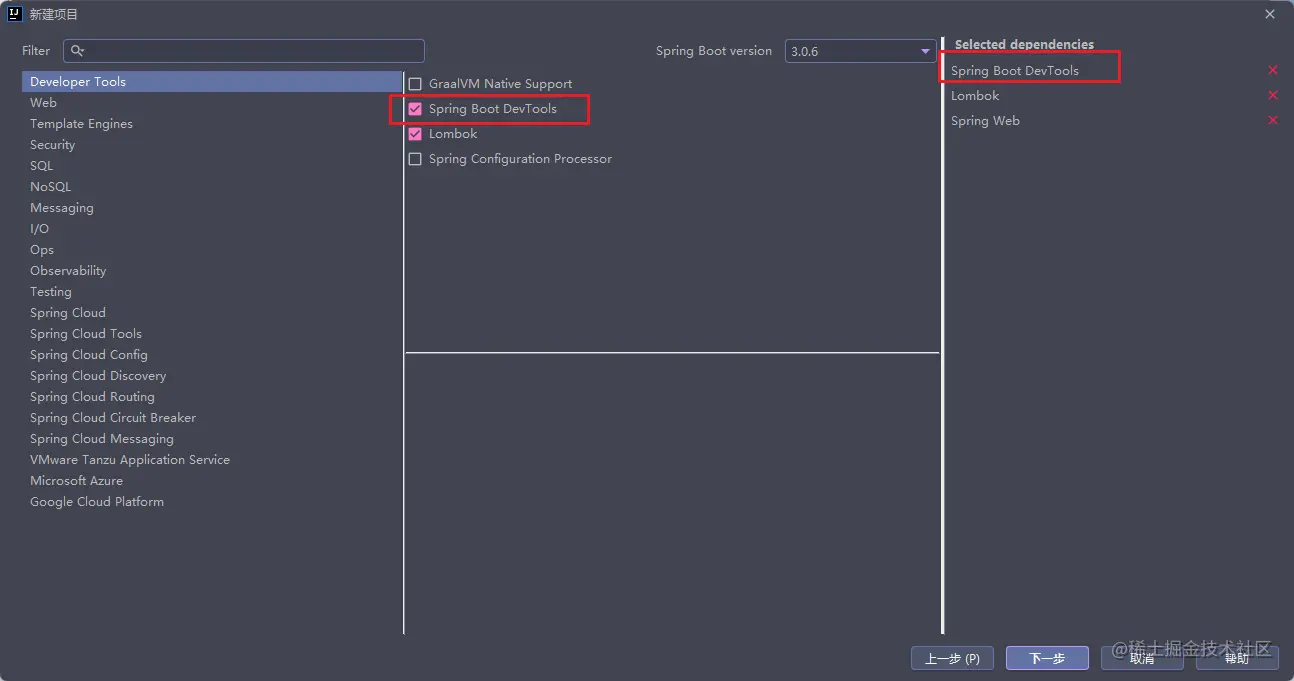Click the 下一步 next button

1047,658
